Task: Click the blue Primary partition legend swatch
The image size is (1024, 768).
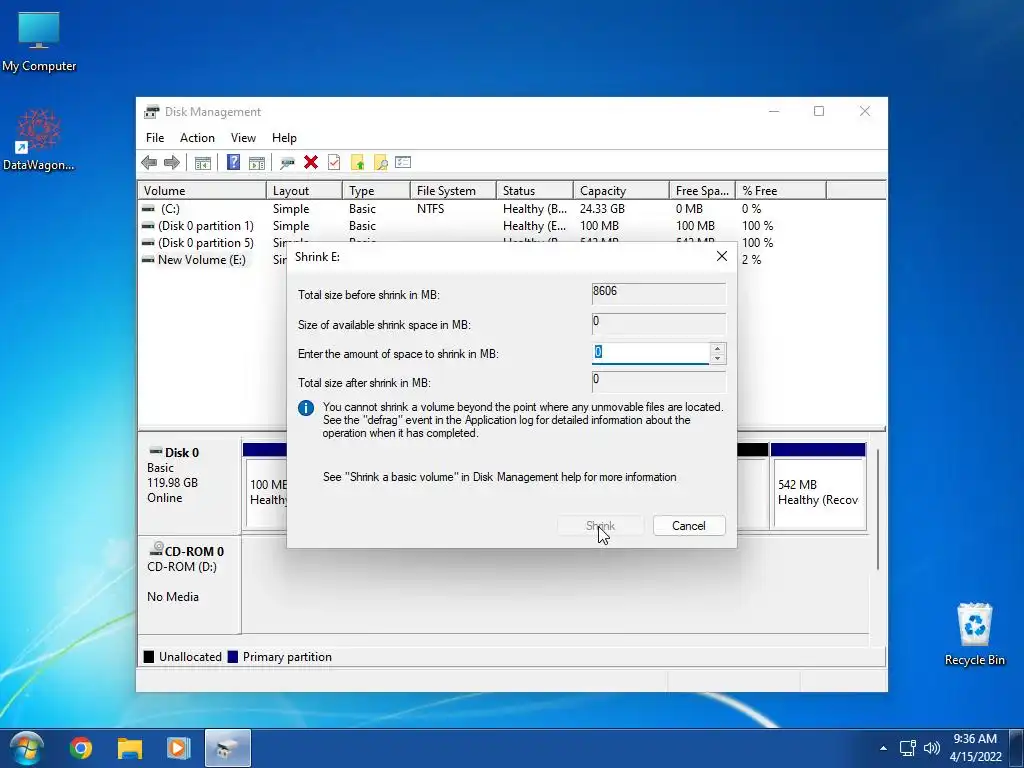Action: (x=232, y=657)
